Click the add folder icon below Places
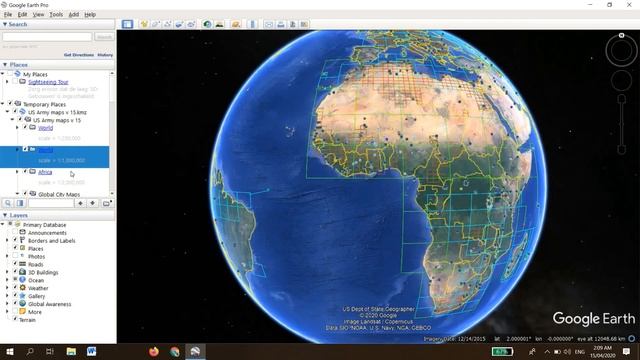640x360 pixels. point(107,203)
